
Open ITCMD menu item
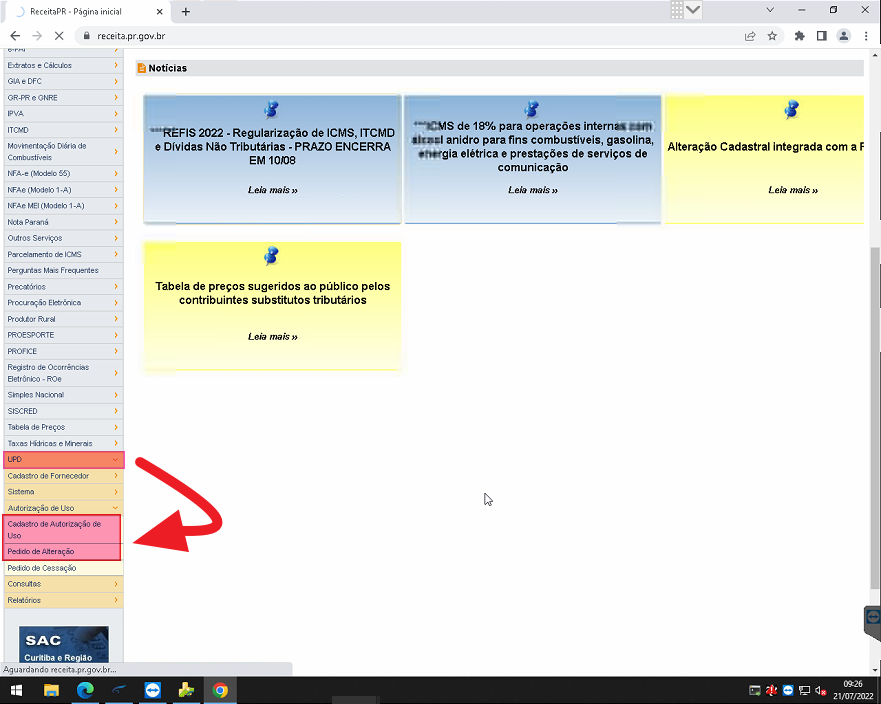tap(63, 130)
